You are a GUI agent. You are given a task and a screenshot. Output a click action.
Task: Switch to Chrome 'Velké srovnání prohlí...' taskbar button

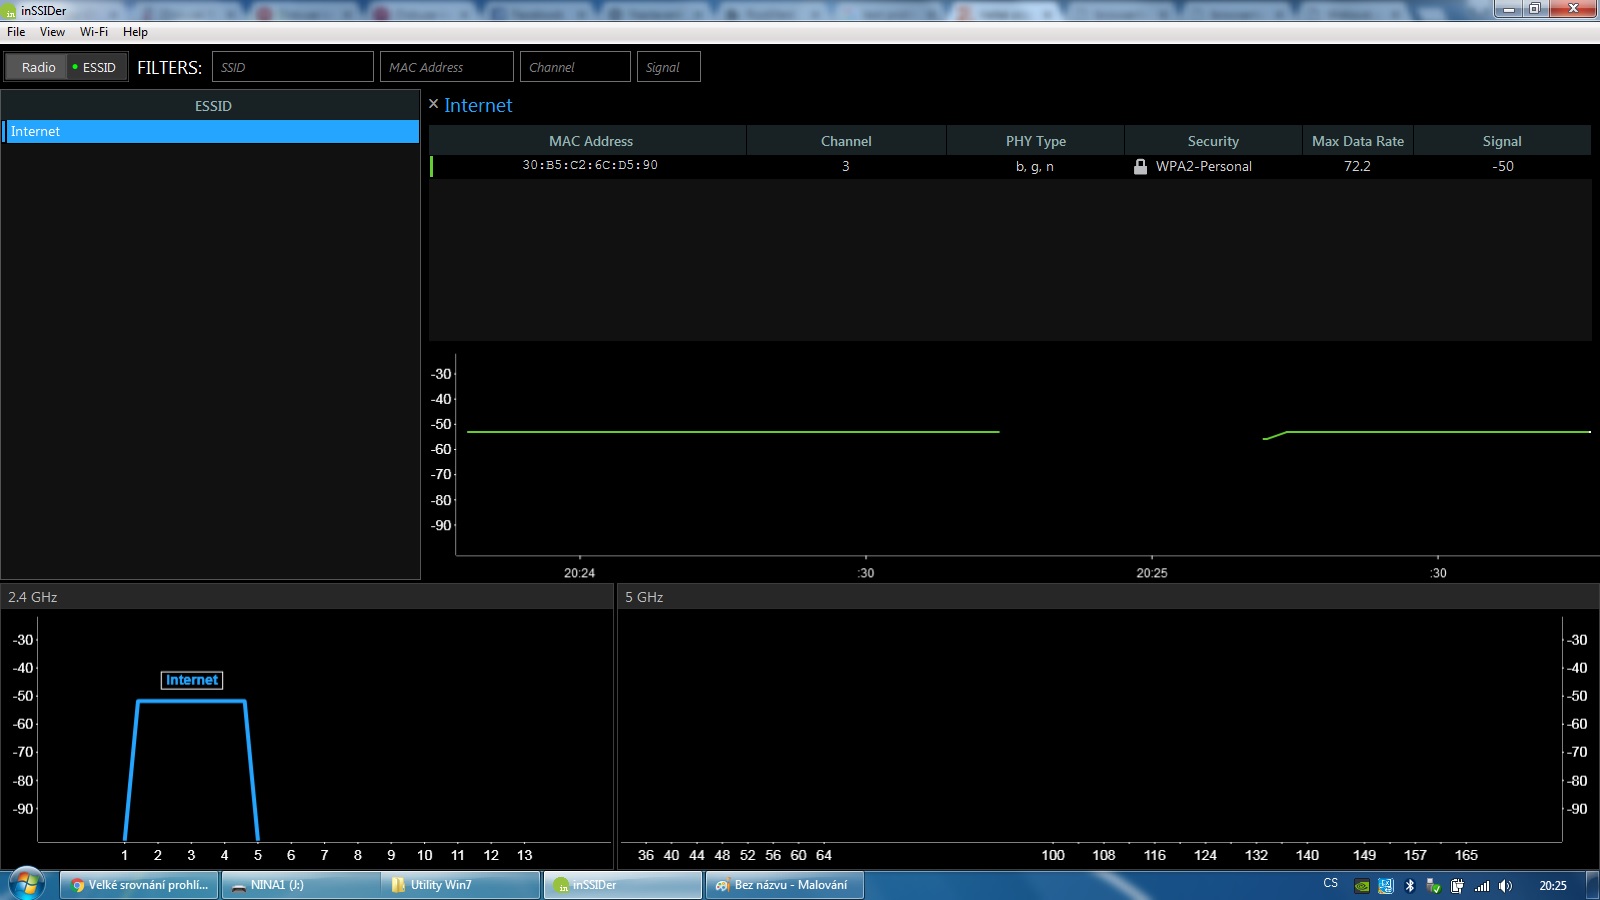point(140,885)
